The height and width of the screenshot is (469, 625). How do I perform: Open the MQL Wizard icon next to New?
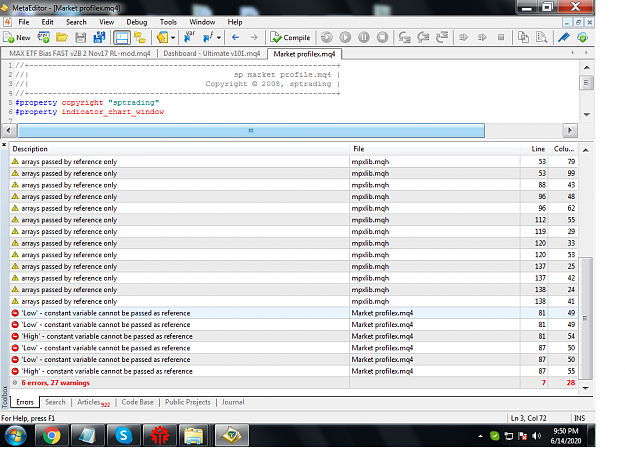click(x=43, y=37)
